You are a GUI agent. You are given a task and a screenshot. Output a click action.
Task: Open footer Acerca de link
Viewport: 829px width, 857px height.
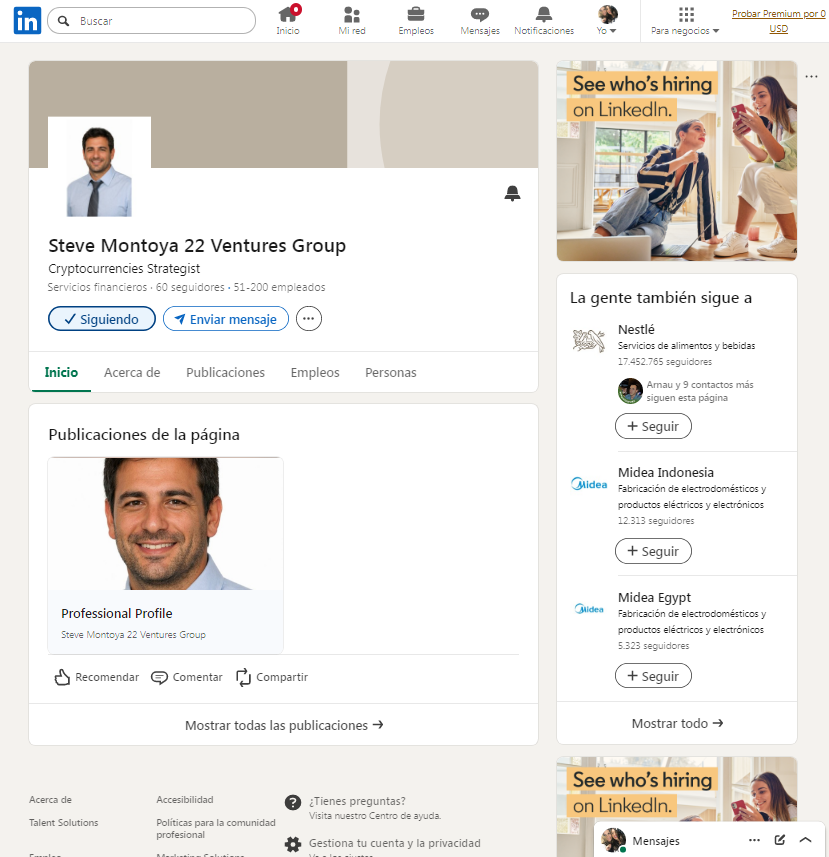click(x=50, y=800)
